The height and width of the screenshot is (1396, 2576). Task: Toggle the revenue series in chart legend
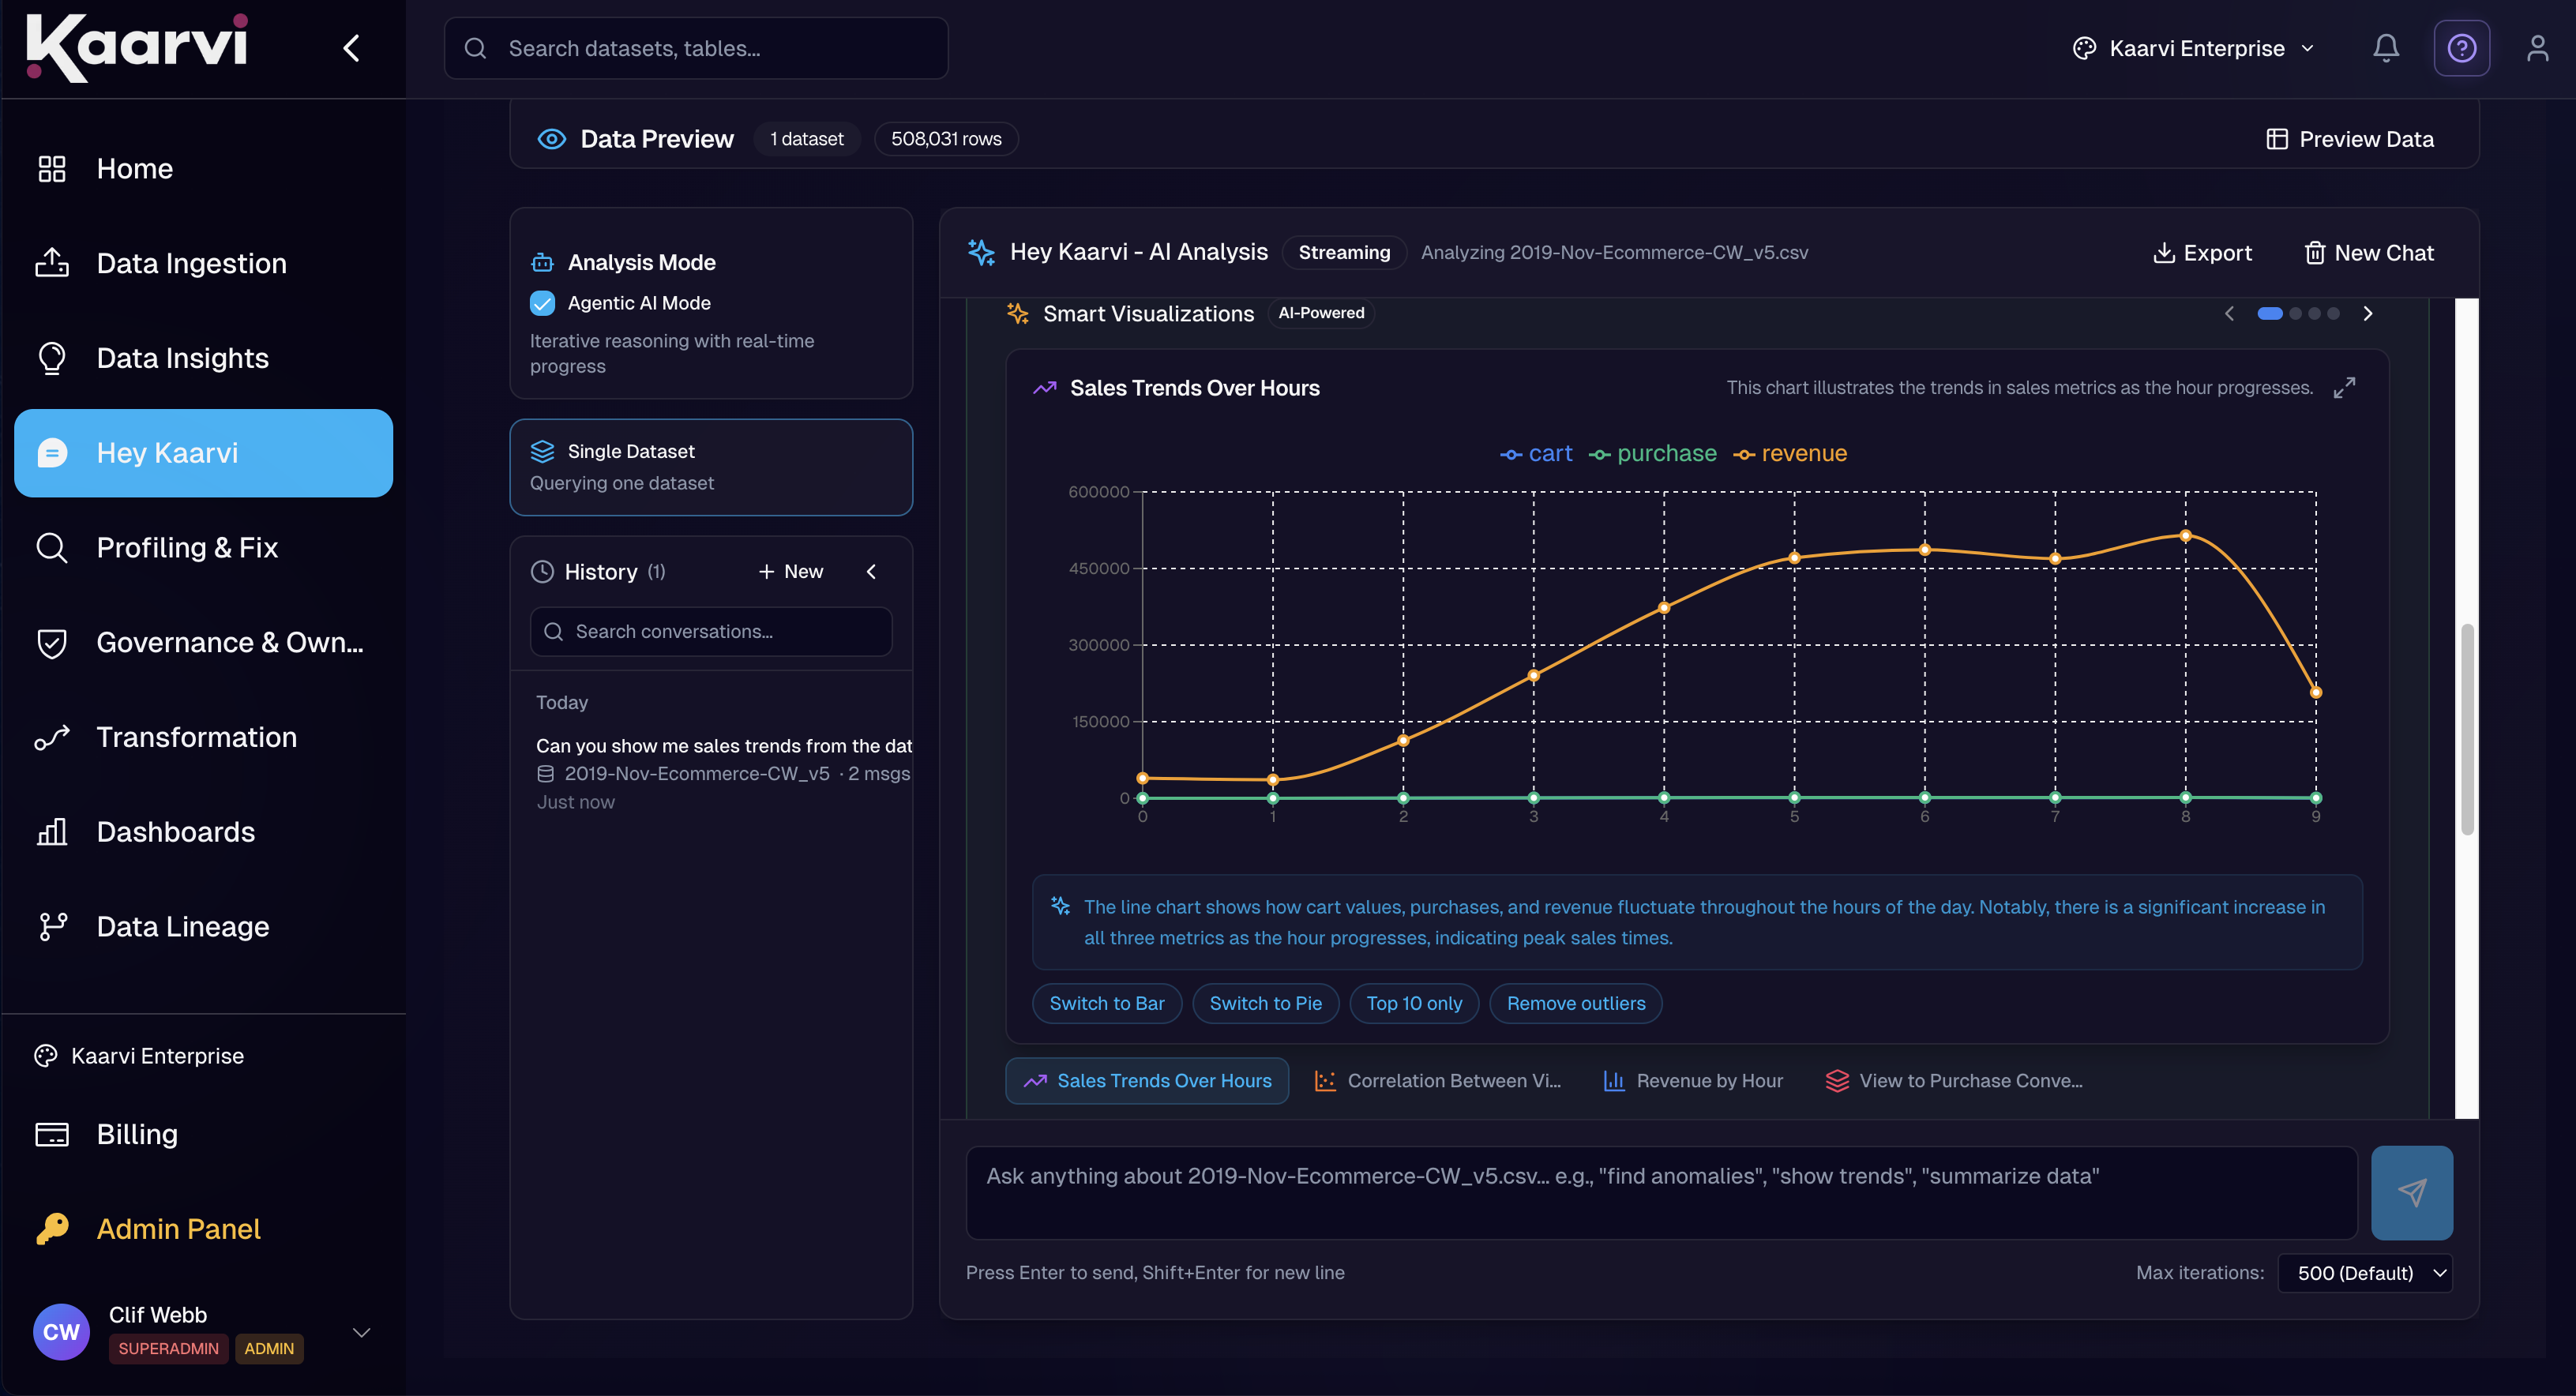1790,454
